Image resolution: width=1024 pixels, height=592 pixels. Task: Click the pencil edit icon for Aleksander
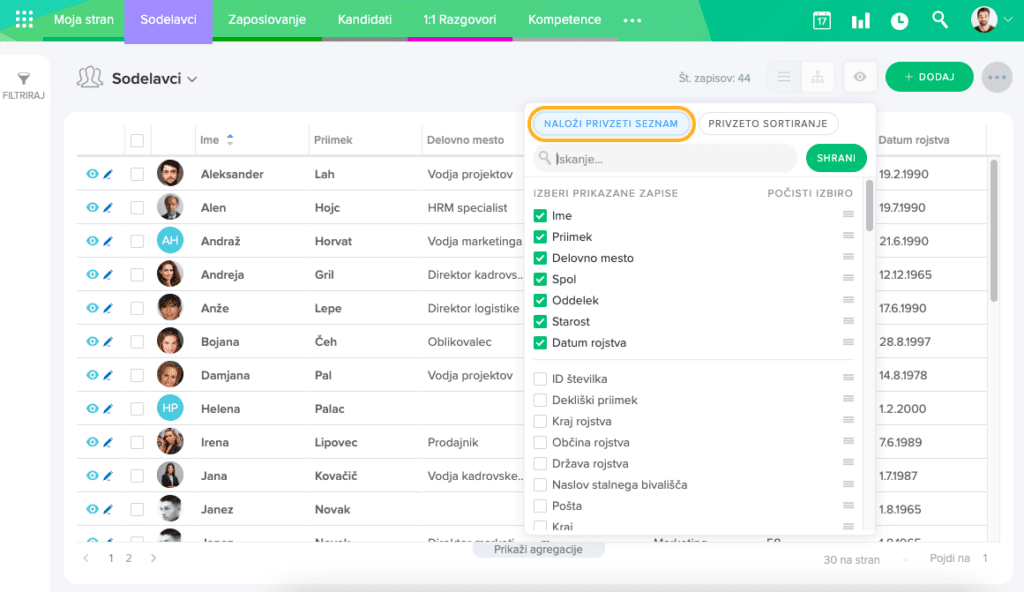(x=108, y=174)
